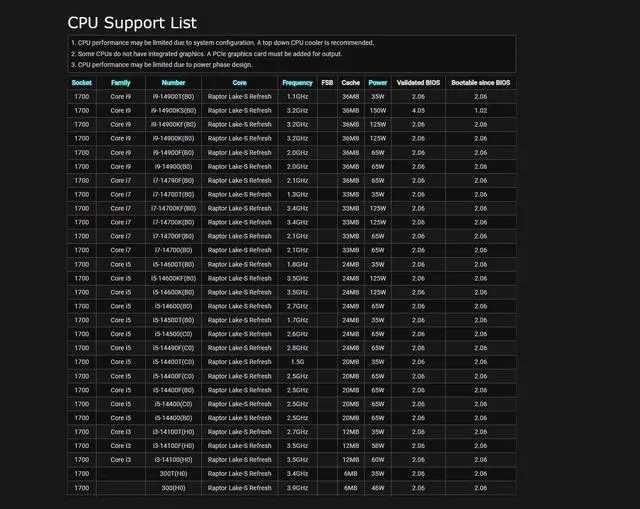The height and width of the screenshot is (509, 640).
Task: Click the 300T(H0) processor cell
Action: tap(173, 473)
